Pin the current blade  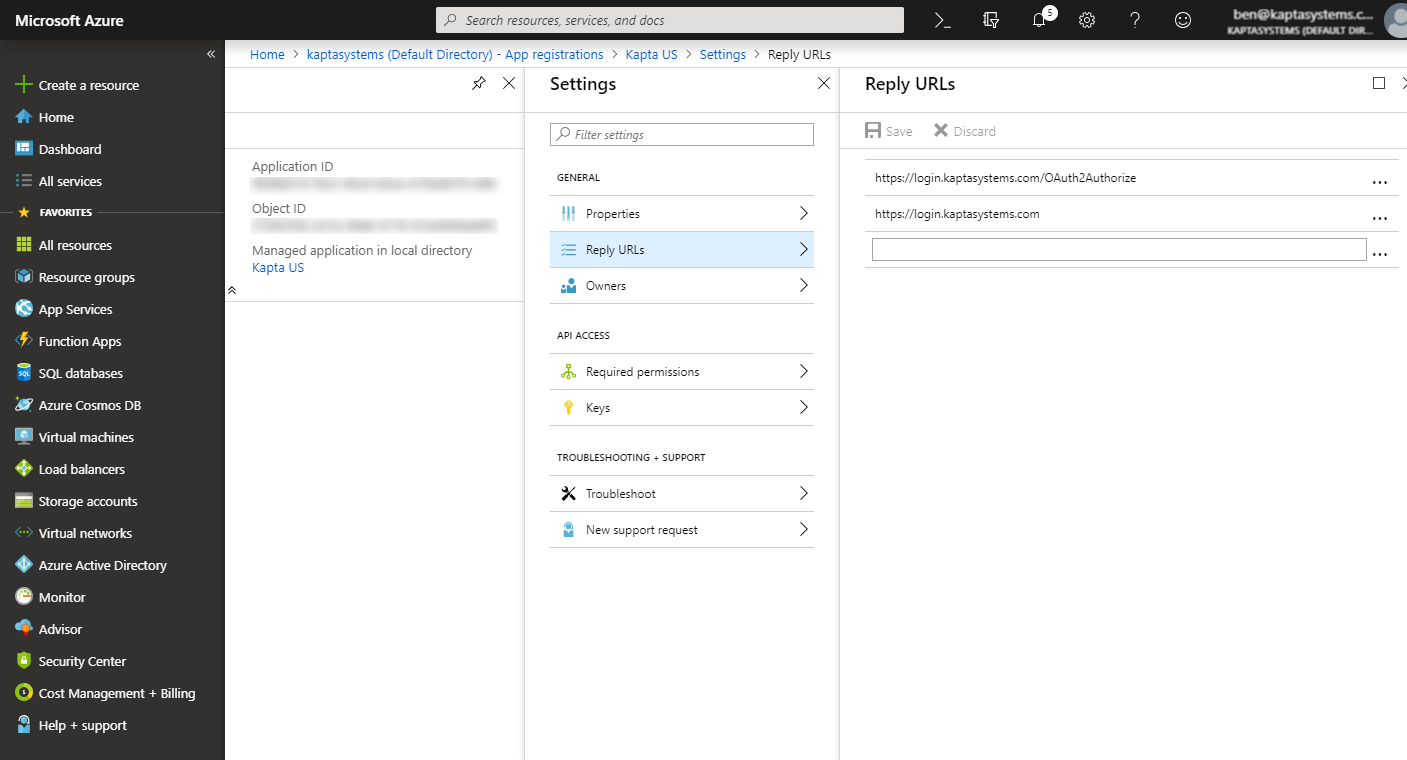point(478,84)
